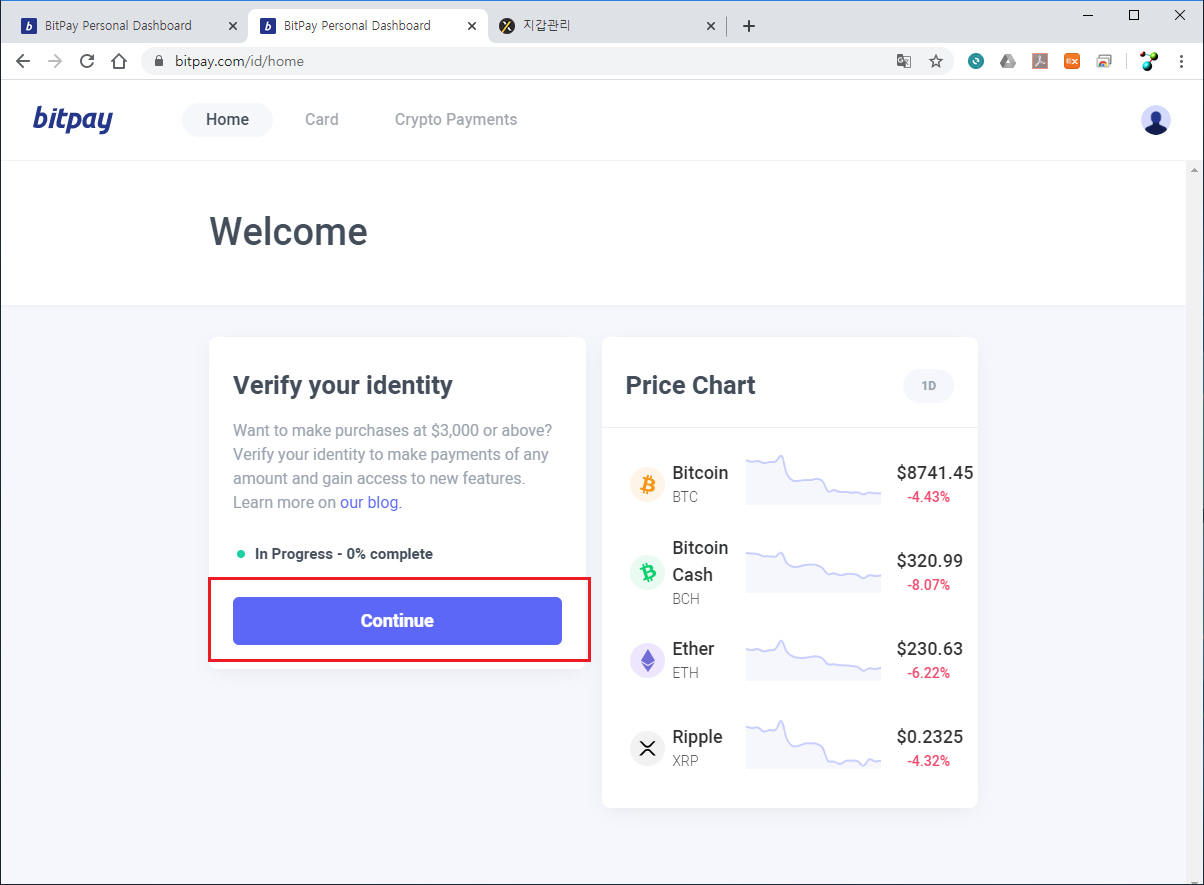Screen dimensions: 1204x885
Task: Click the -6.22% change value
Action: (928, 673)
